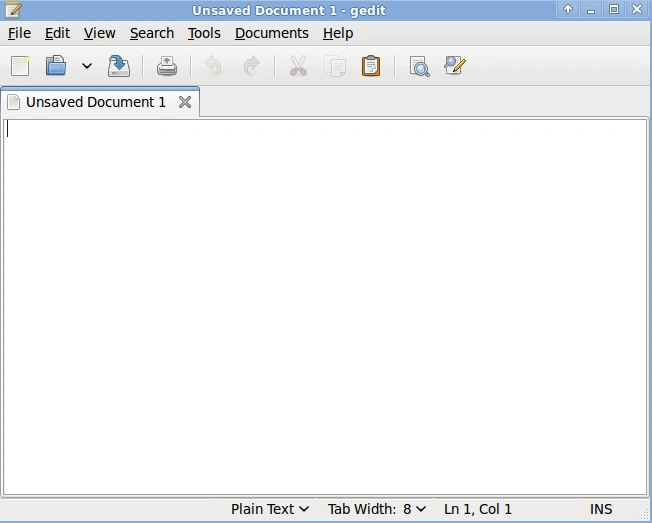Save the document with the save icon

[x=119, y=66]
